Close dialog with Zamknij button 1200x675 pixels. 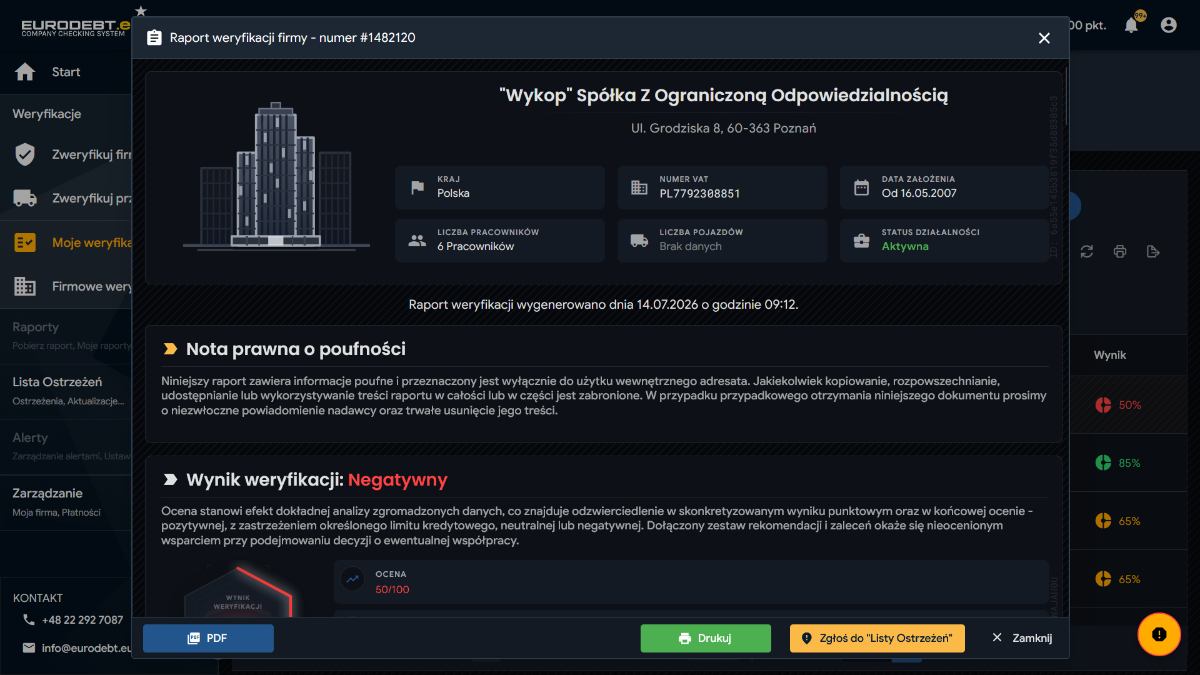click(x=1021, y=638)
